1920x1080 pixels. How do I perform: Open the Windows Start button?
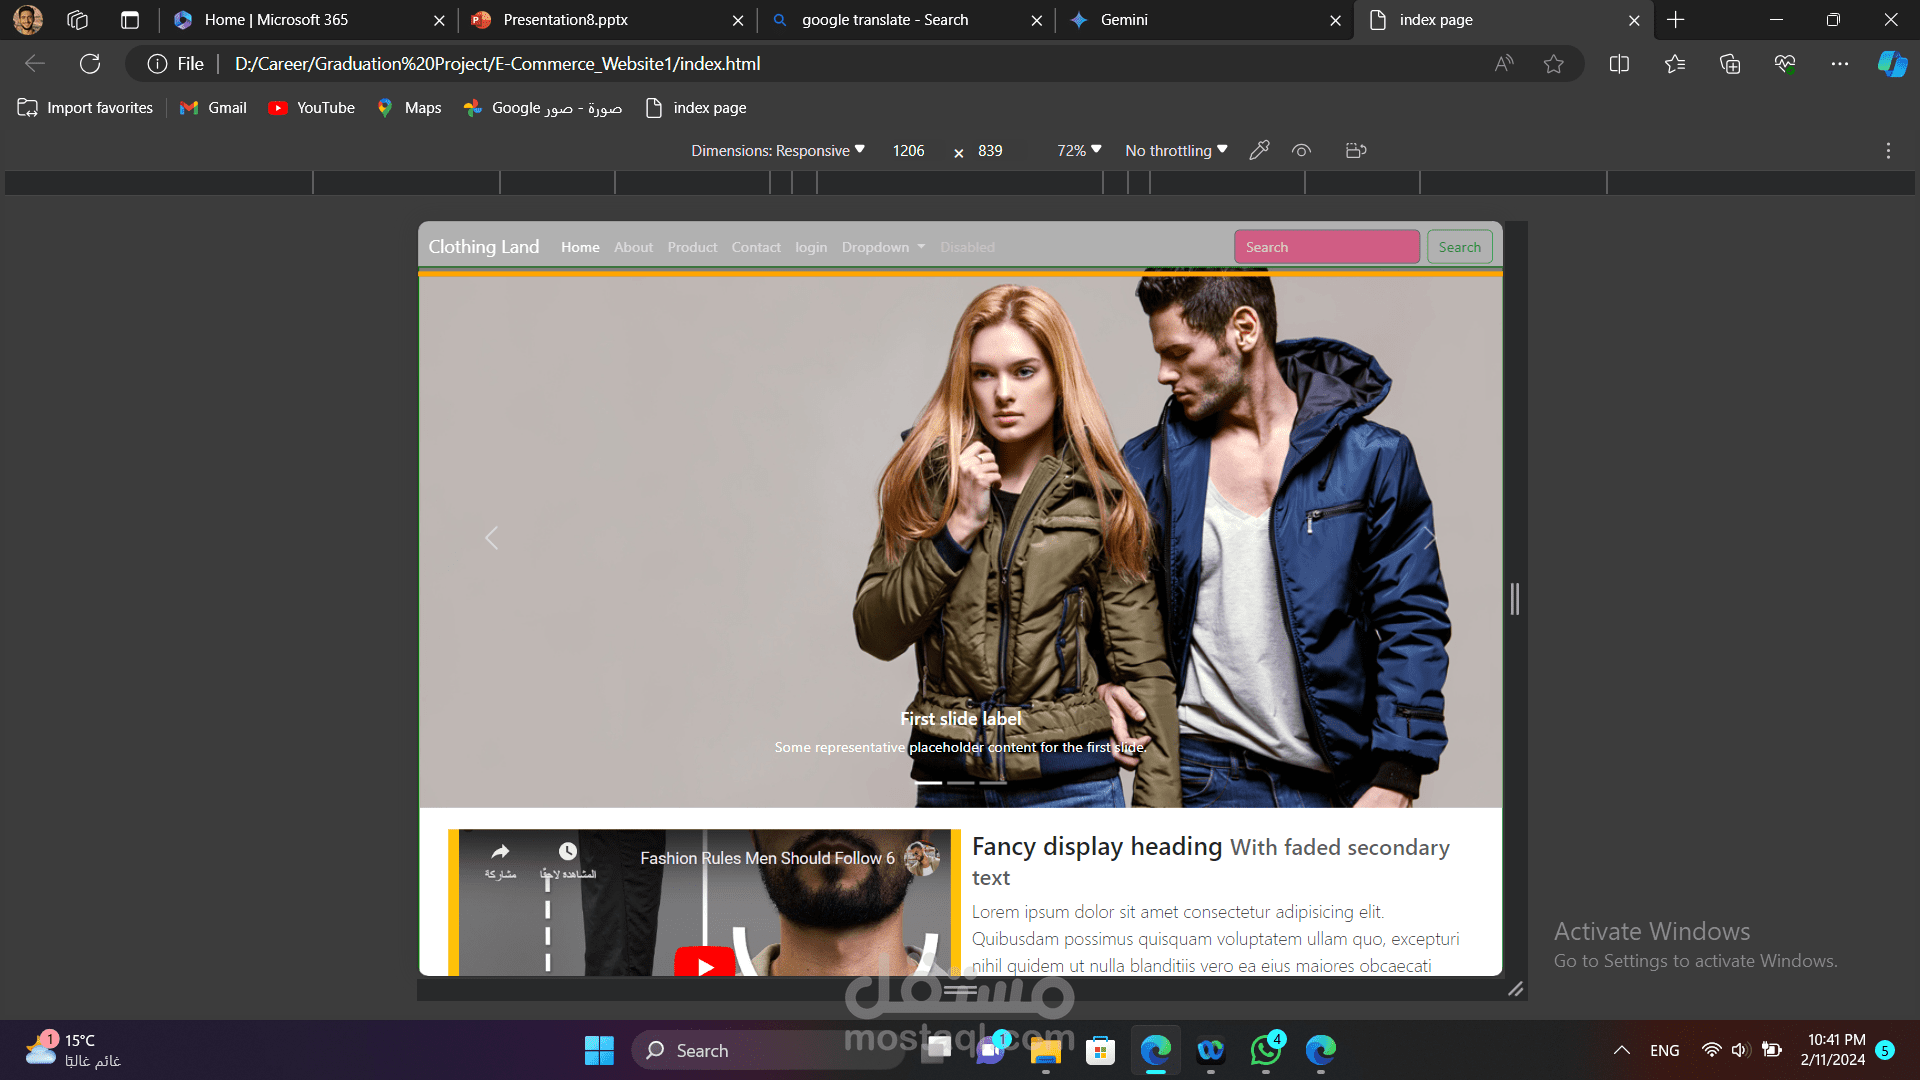point(599,1051)
